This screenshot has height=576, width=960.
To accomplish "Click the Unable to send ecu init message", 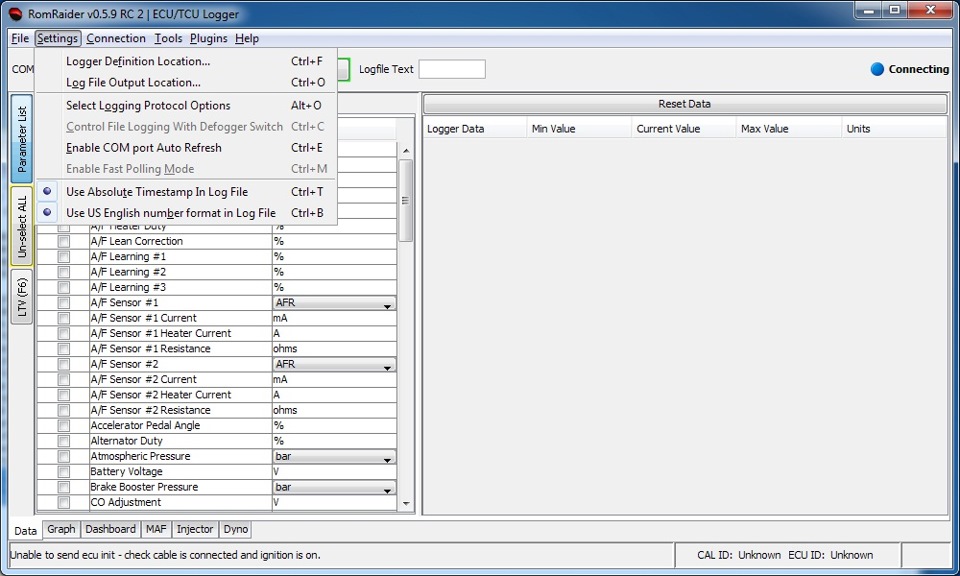I will (165, 555).
